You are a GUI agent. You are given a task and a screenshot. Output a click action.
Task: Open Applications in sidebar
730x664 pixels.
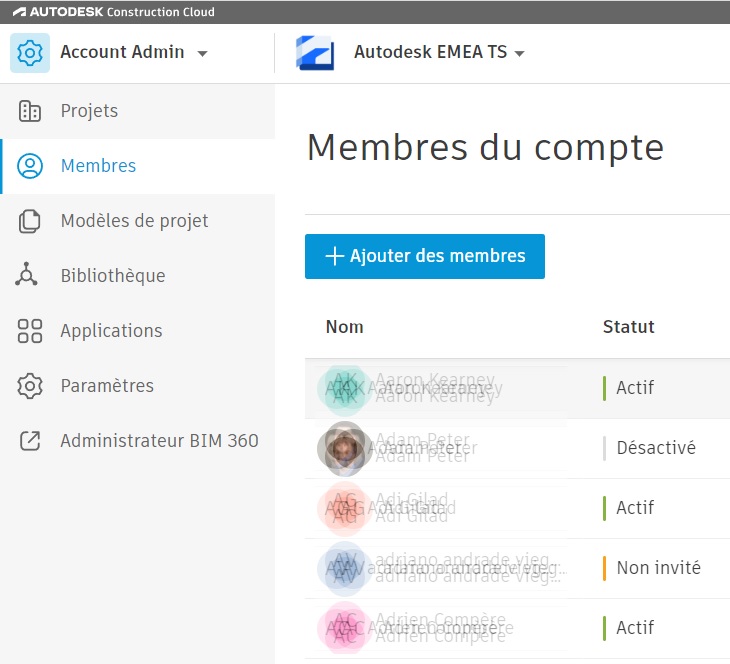point(137,331)
